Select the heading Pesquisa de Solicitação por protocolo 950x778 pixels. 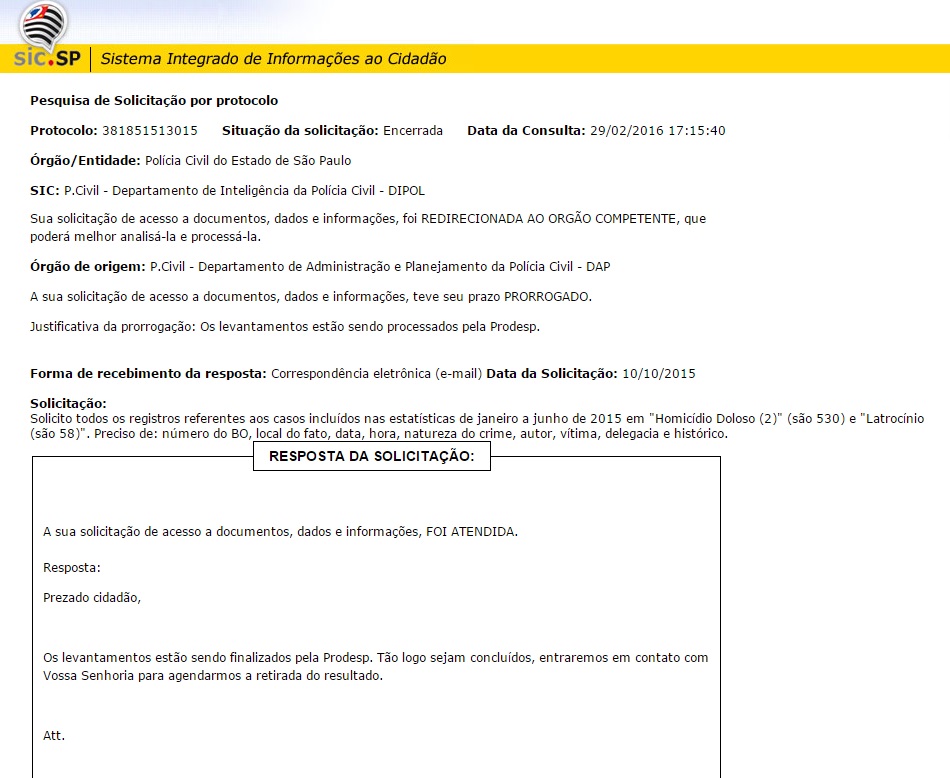154,101
